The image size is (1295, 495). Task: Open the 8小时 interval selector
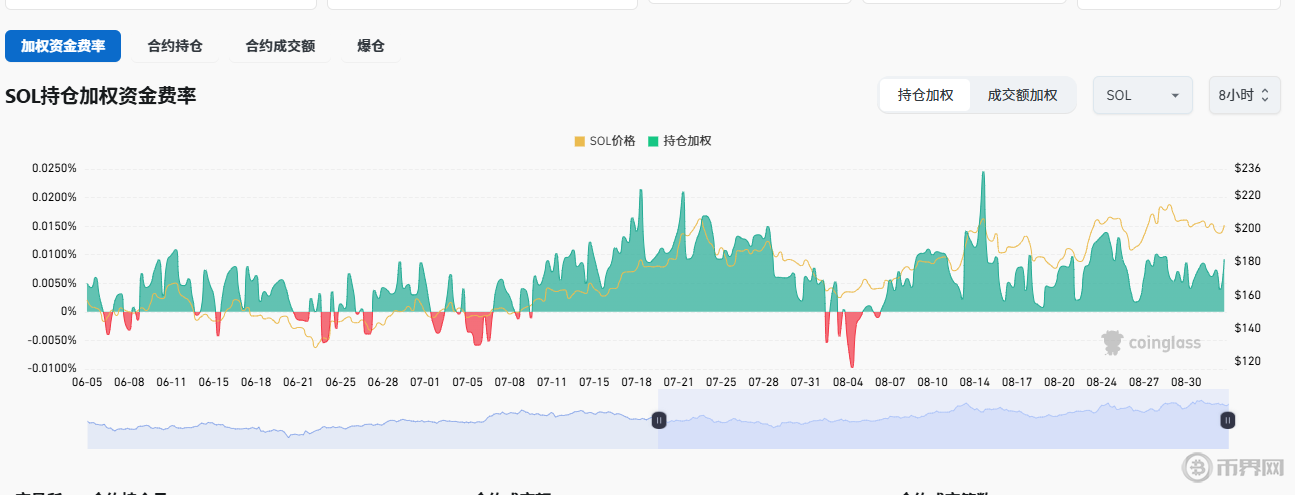(1243, 95)
